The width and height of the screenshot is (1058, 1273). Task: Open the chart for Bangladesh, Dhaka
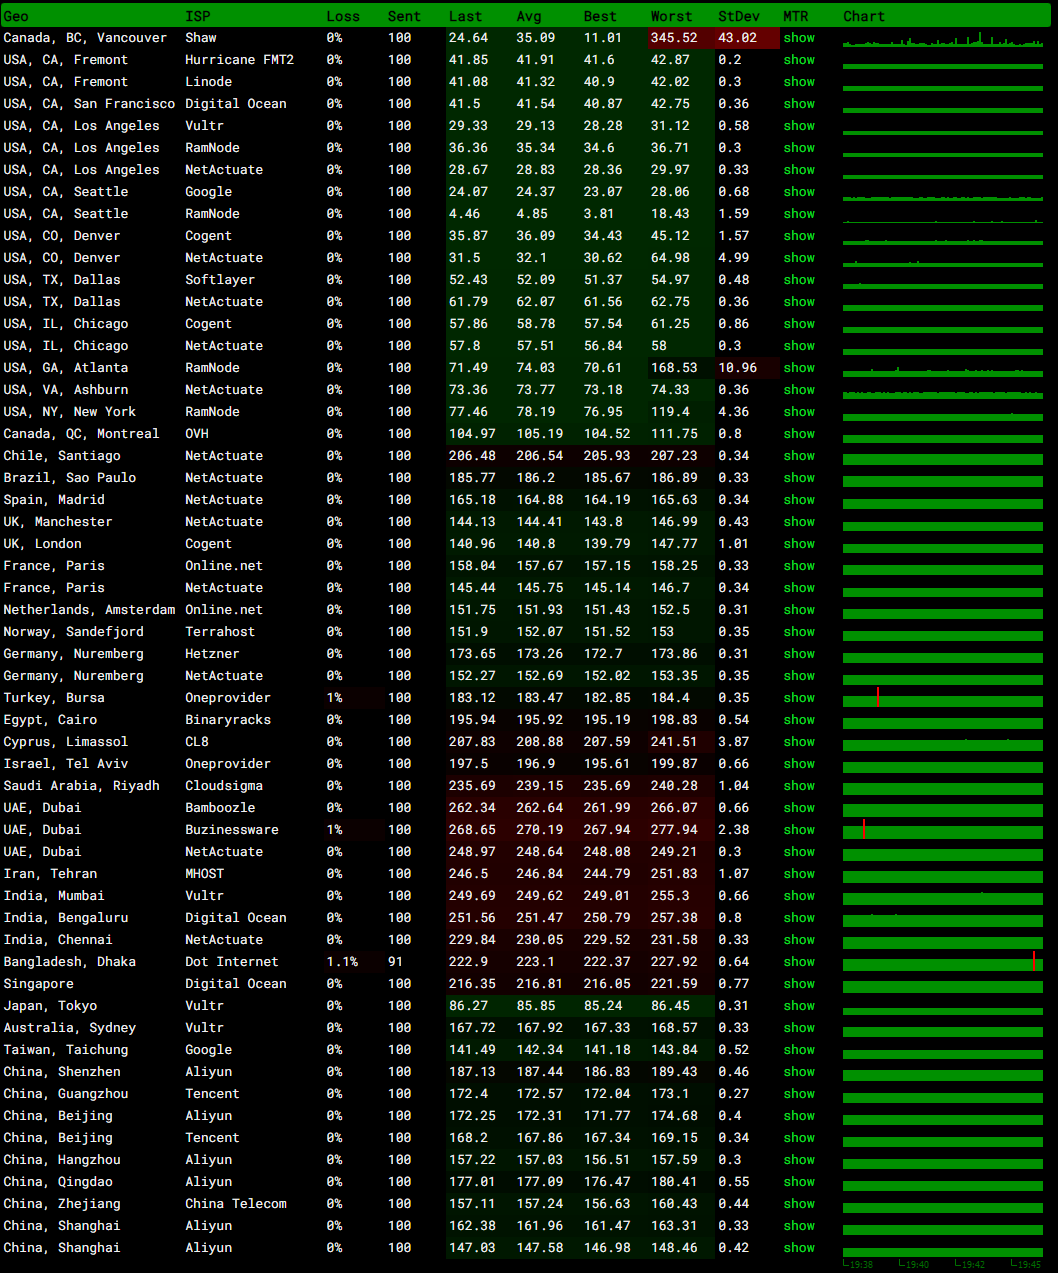pos(942,963)
